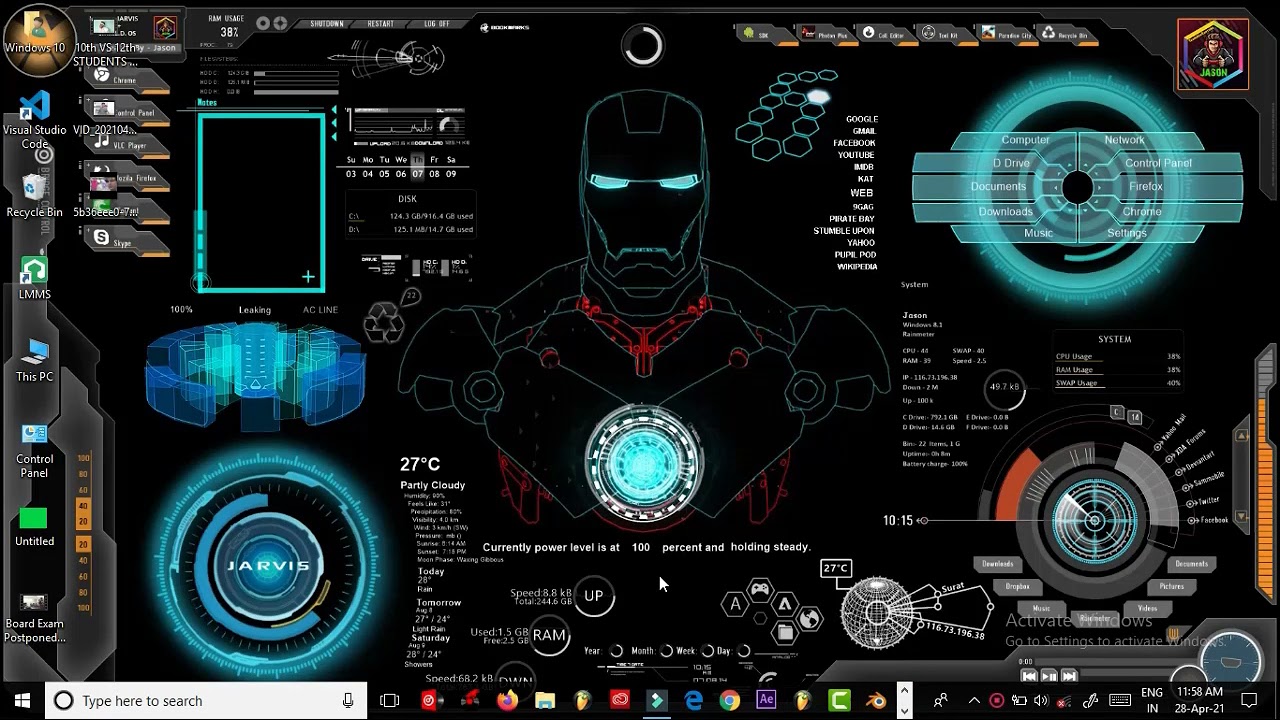Screen dimensions: 1280x720
Task: Open the GOOGLE web link
Action: pyautogui.click(x=862, y=119)
